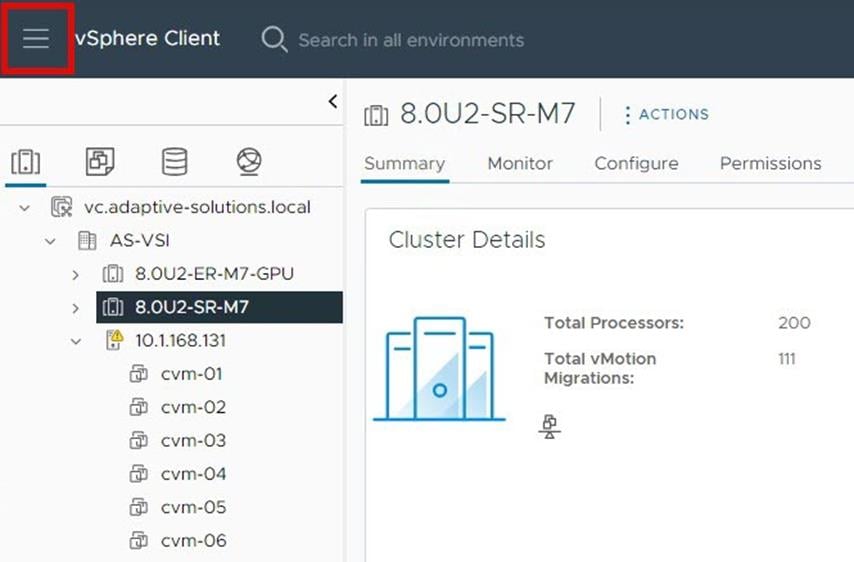This screenshot has height=562, width=854.
Task: Select the cvm-03 virtual machine
Action: [192, 441]
